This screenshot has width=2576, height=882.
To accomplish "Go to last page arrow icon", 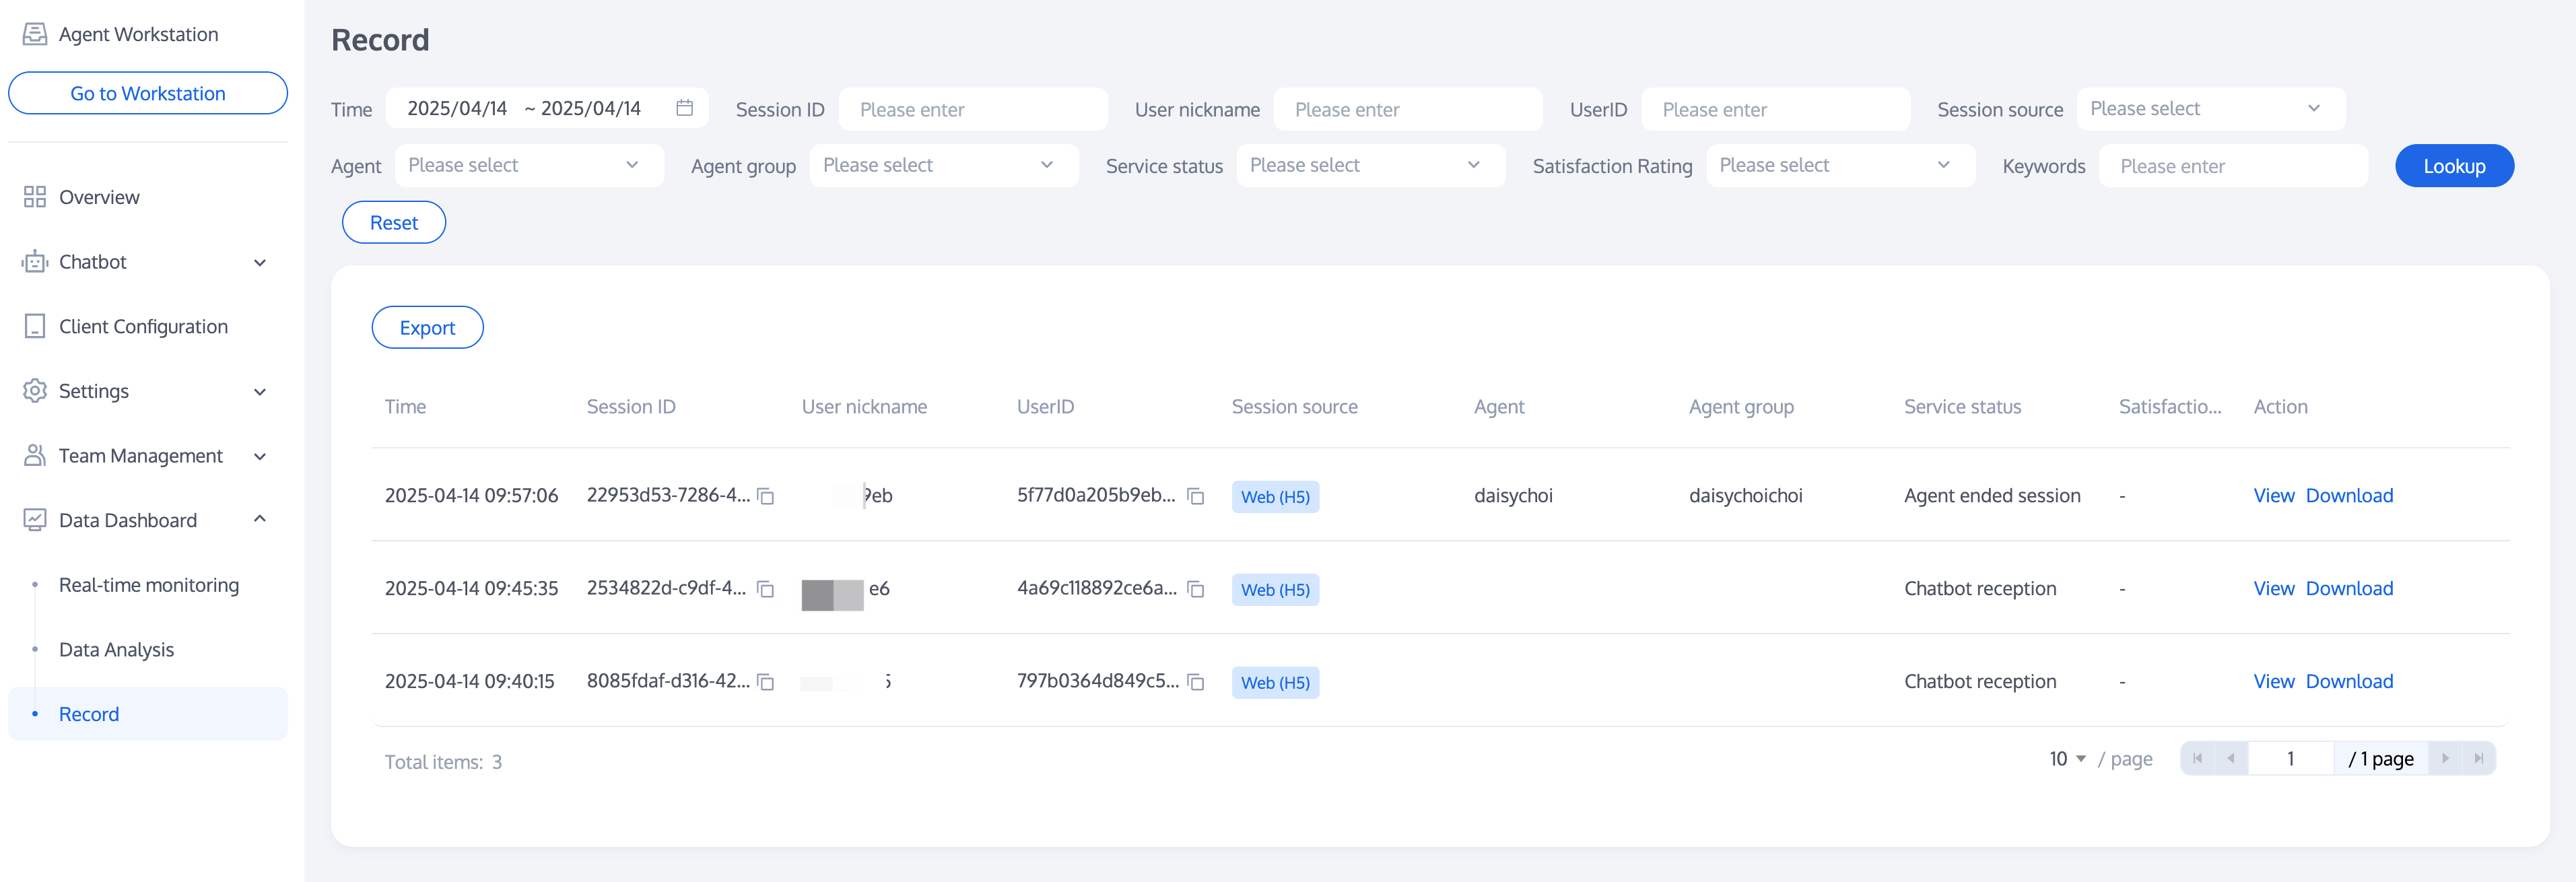I will (2478, 759).
